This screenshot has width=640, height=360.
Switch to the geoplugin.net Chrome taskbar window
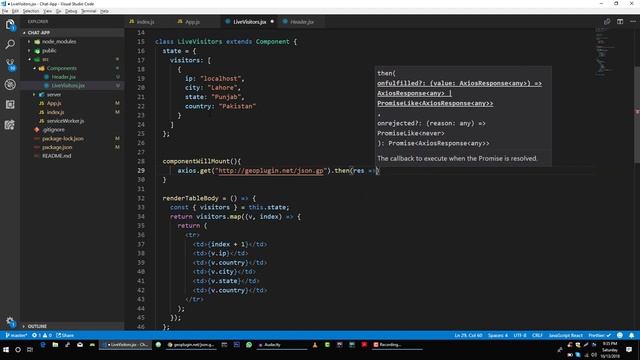[191, 345]
